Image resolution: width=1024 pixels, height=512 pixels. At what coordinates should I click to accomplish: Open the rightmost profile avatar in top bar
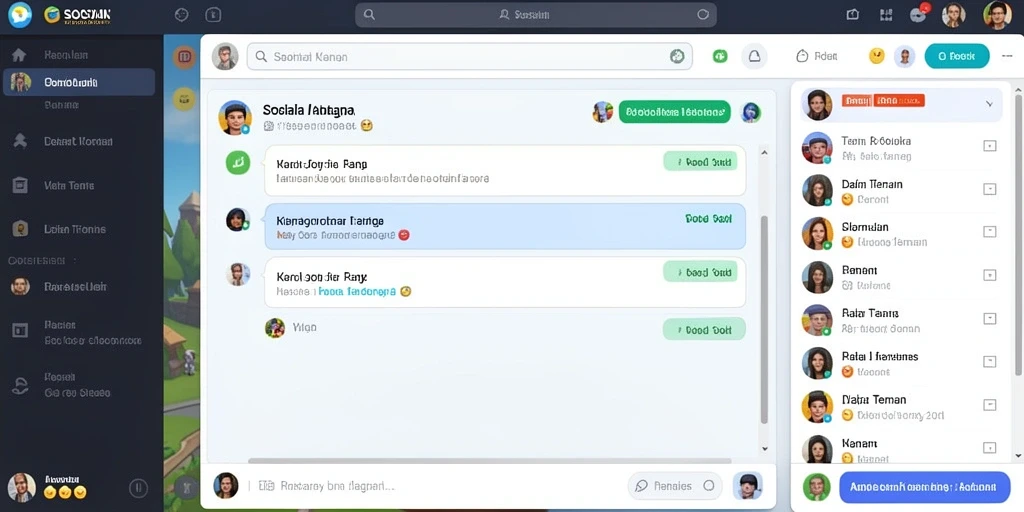(x=997, y=14)
